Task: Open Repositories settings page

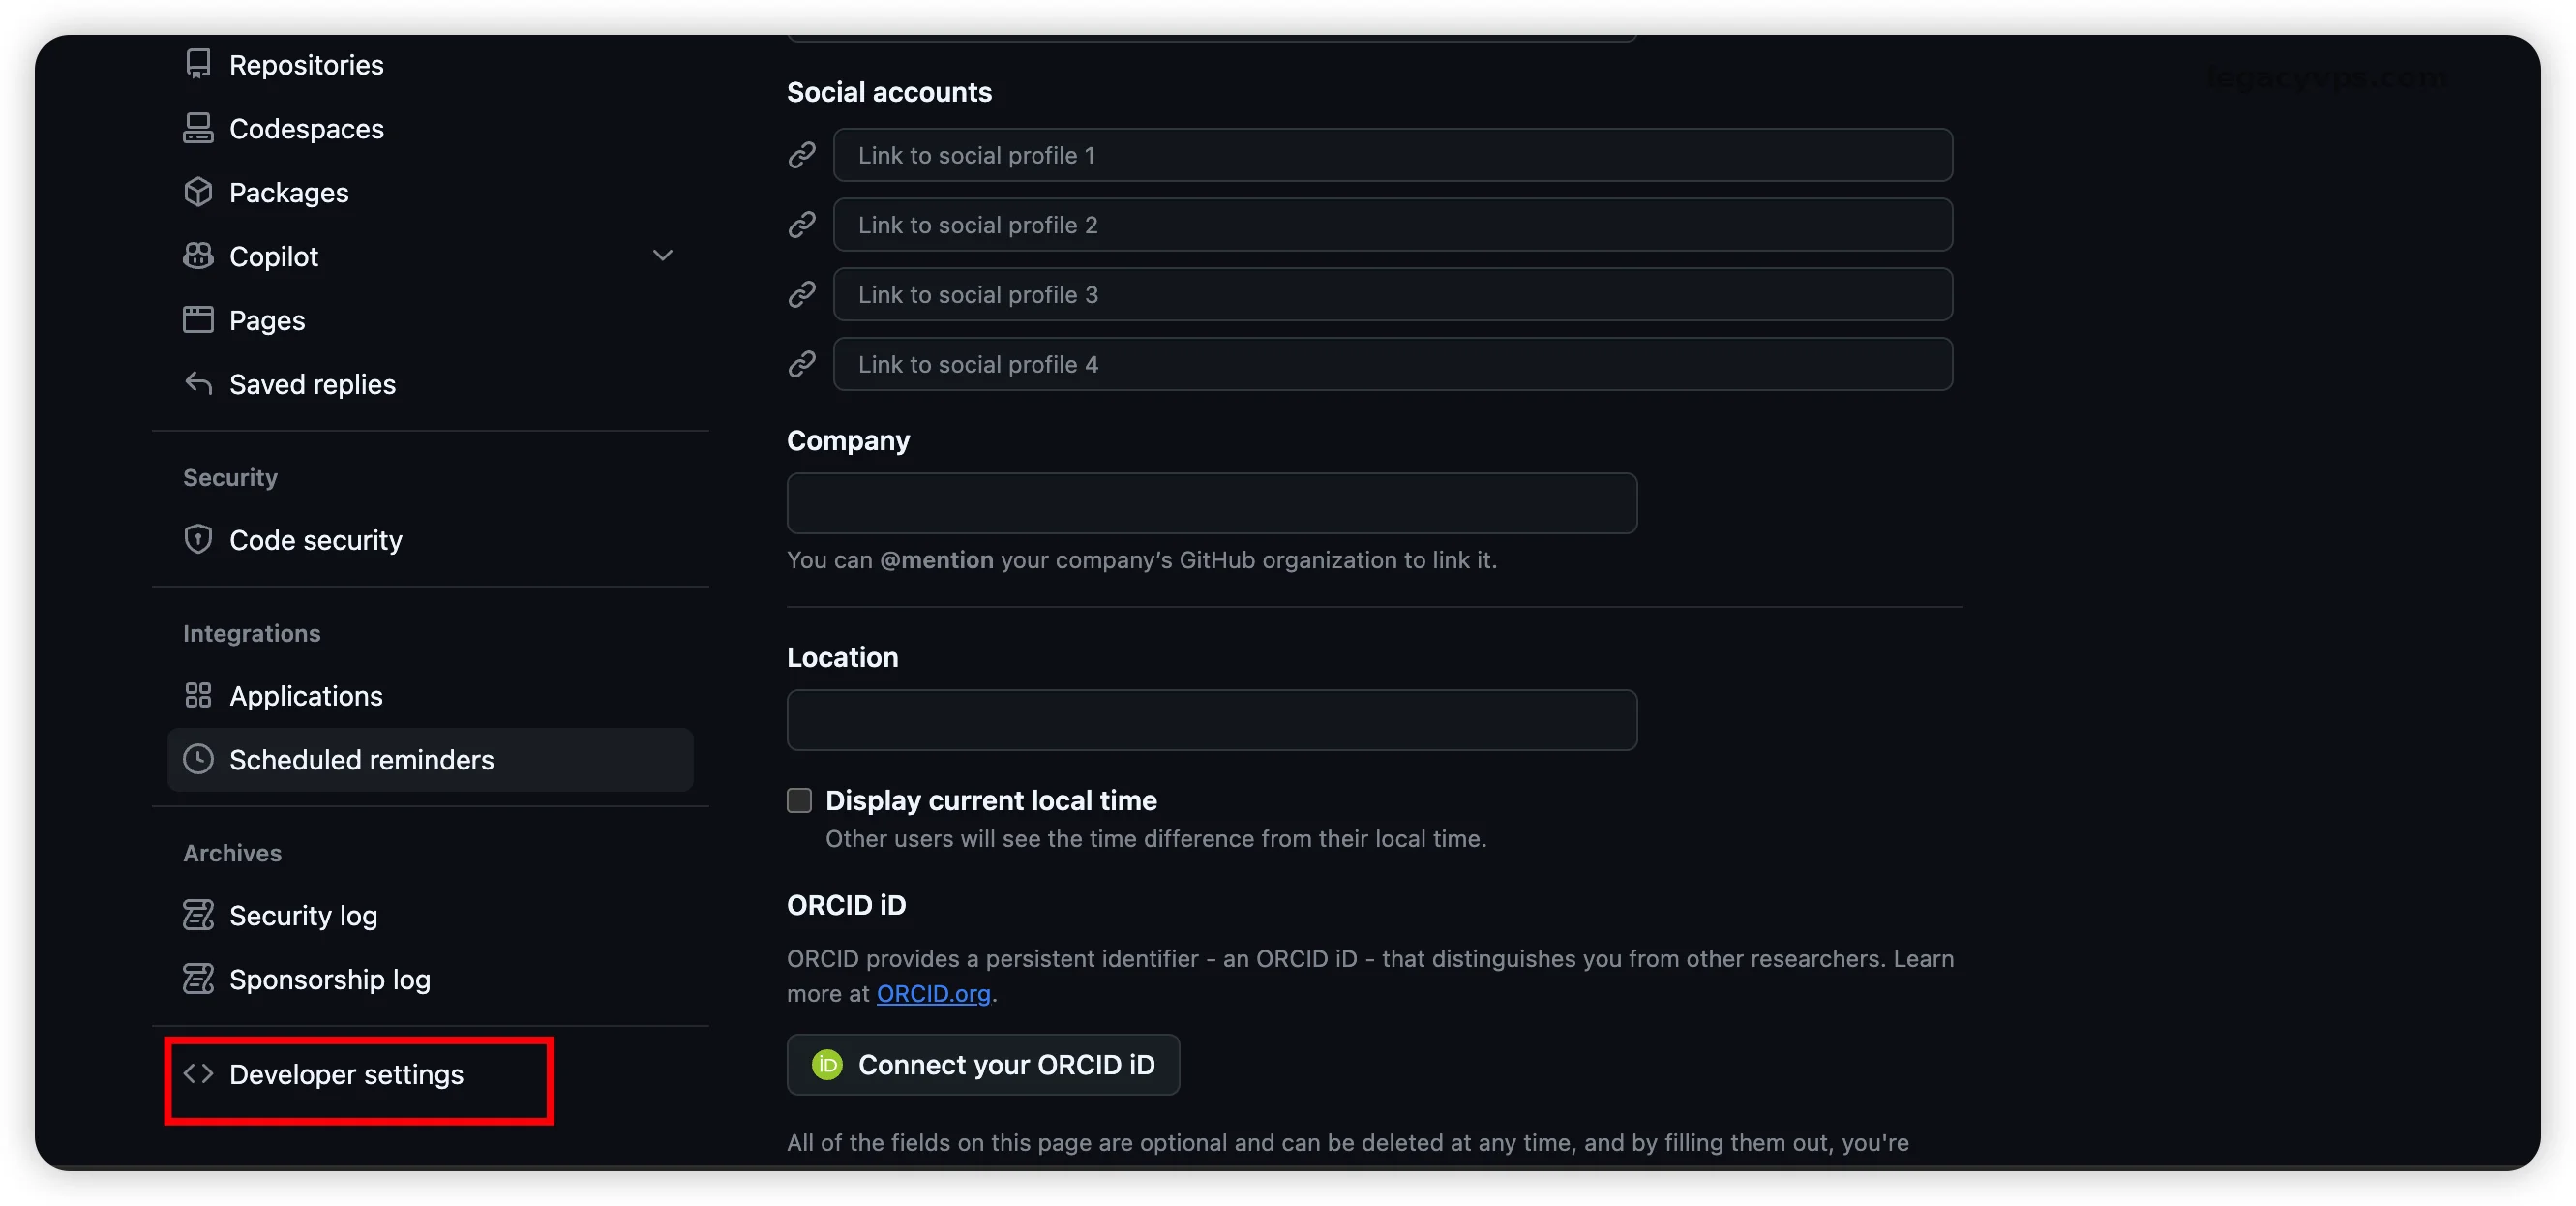Action: coord(430,64)
